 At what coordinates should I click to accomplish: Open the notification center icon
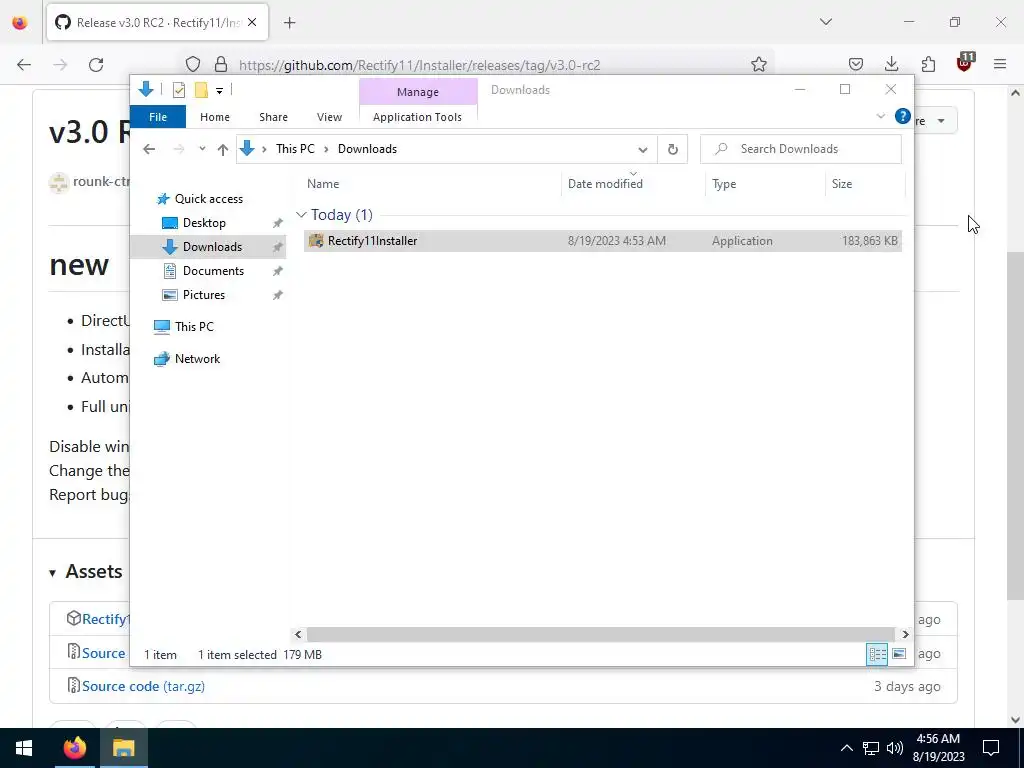click(x=991, y=748)
